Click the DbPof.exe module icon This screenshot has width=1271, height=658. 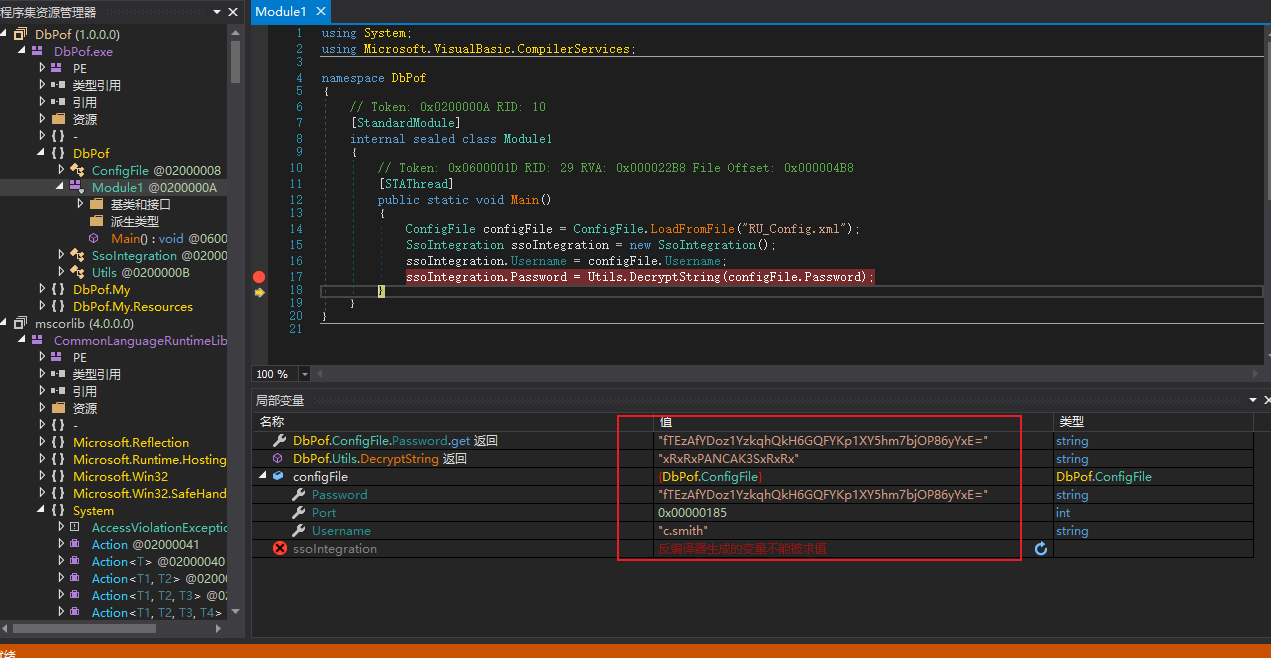point(37,51)
